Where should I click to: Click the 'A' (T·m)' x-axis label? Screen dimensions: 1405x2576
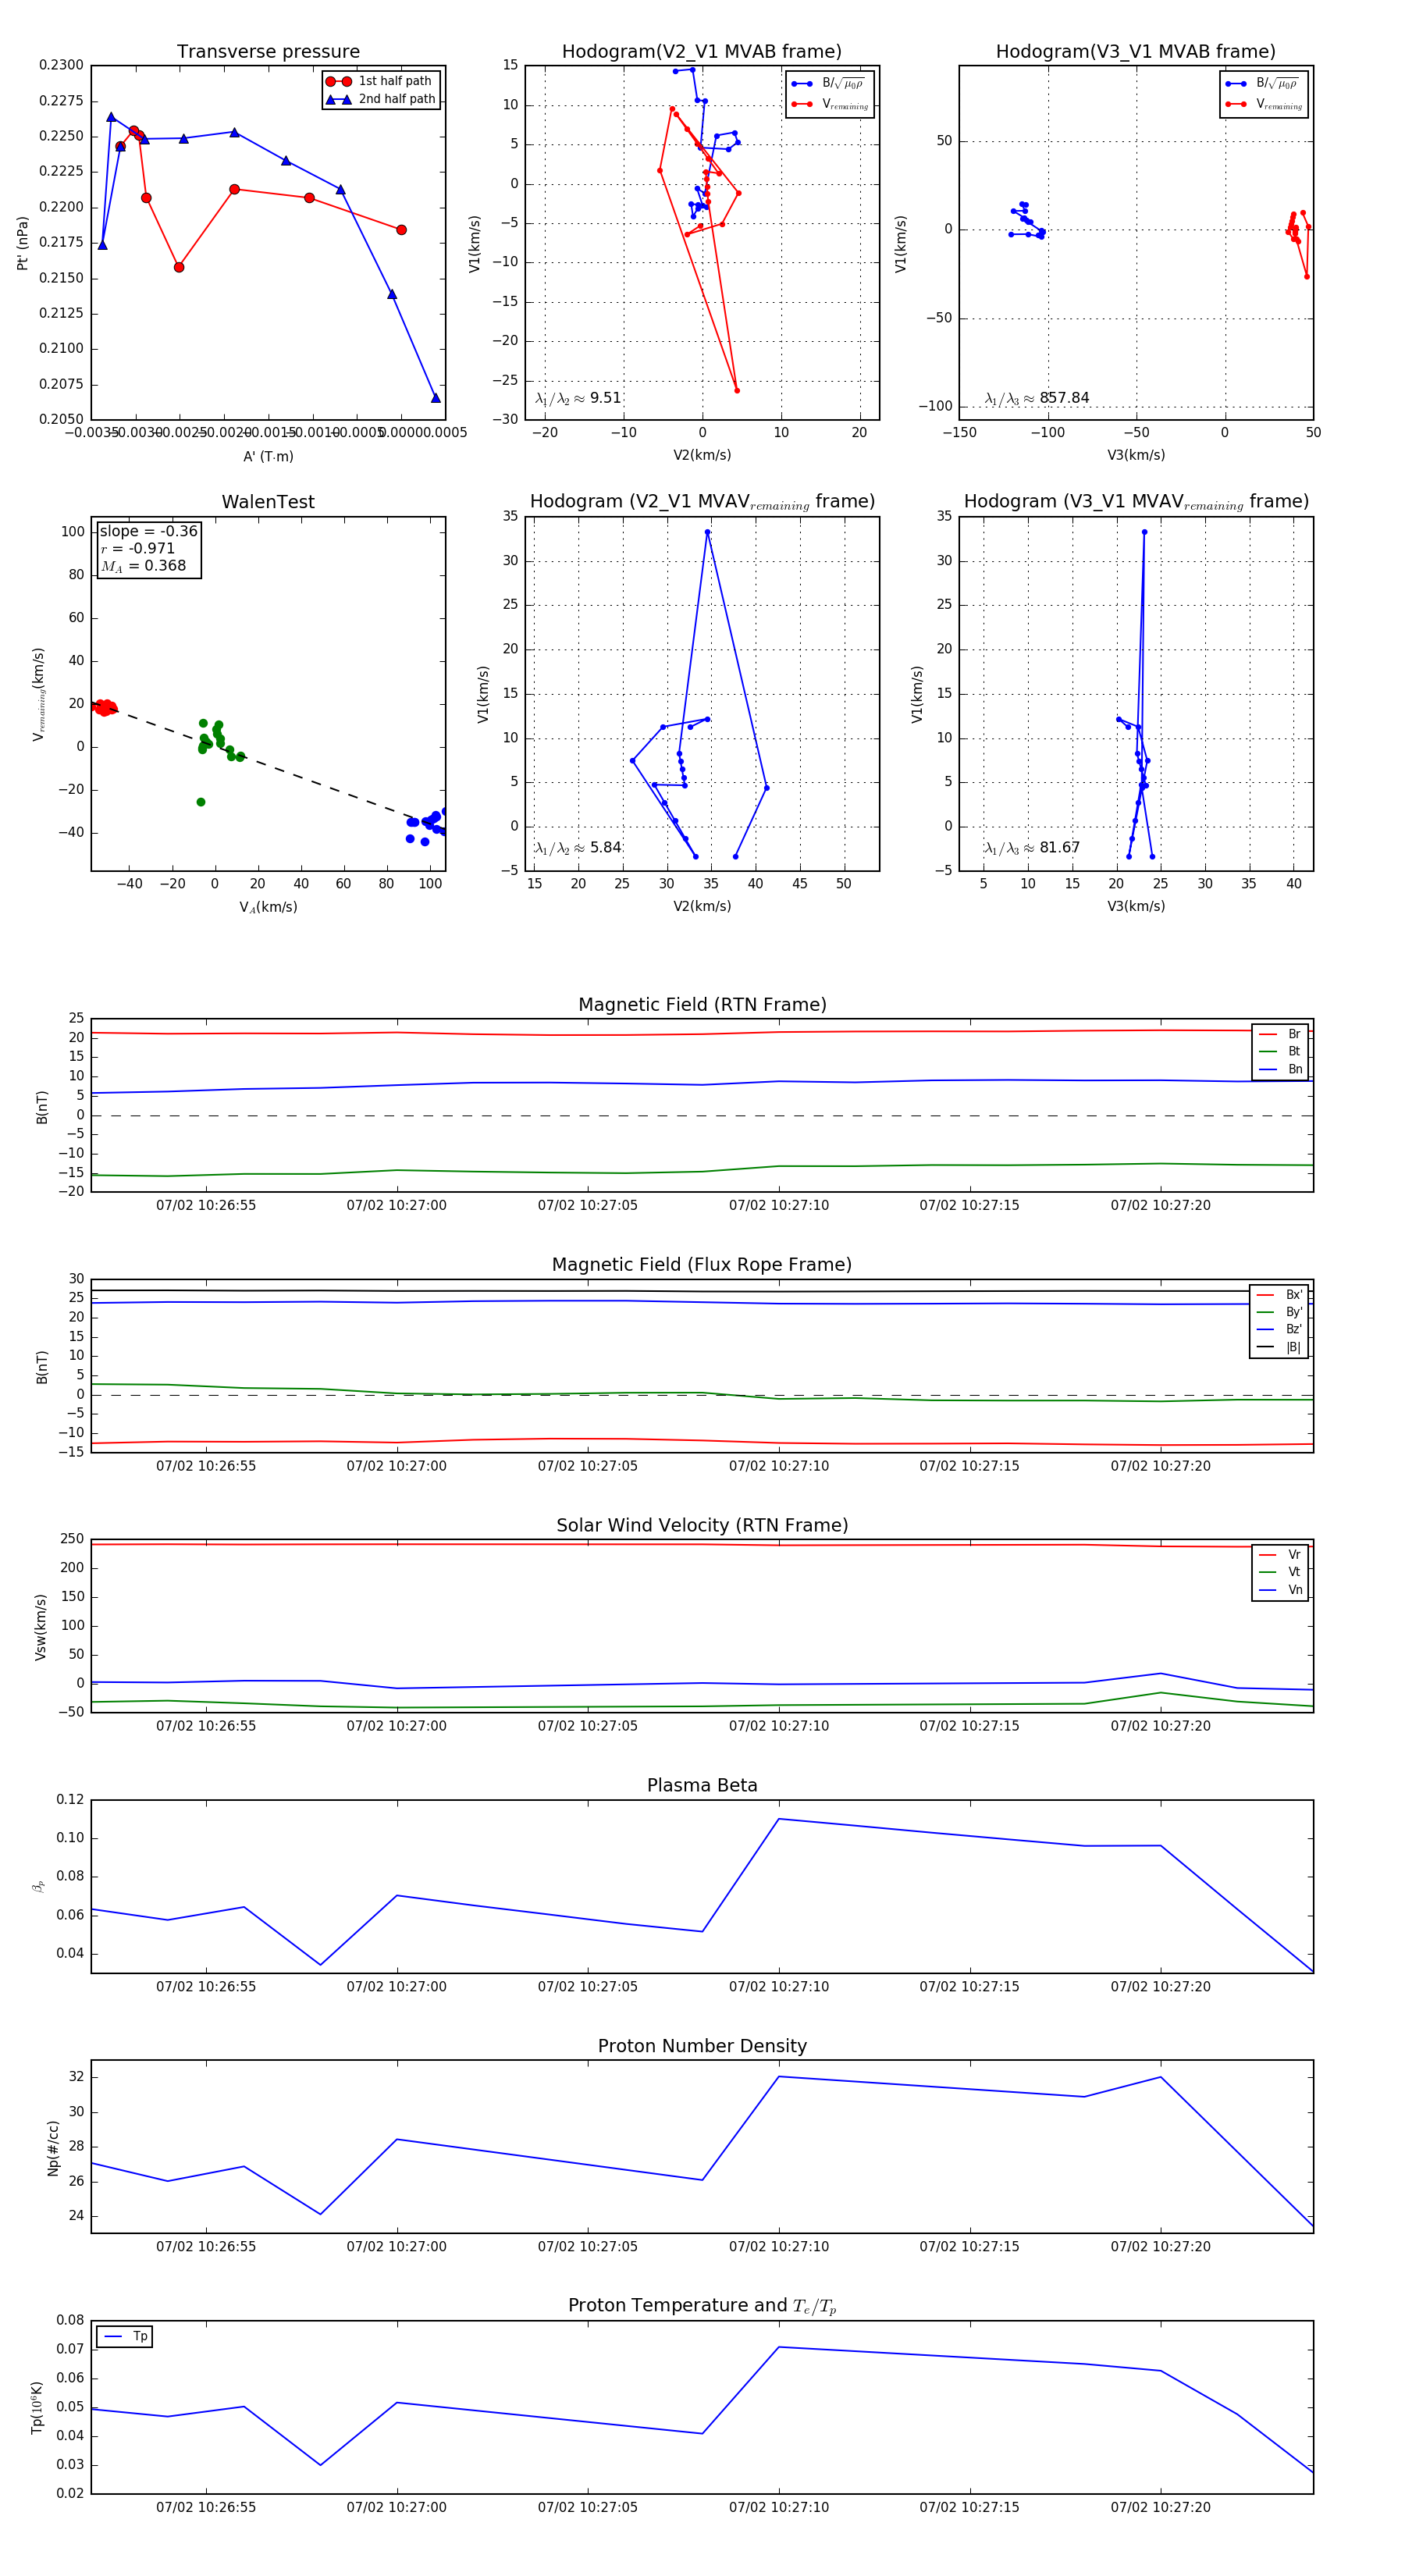(268, 456)
